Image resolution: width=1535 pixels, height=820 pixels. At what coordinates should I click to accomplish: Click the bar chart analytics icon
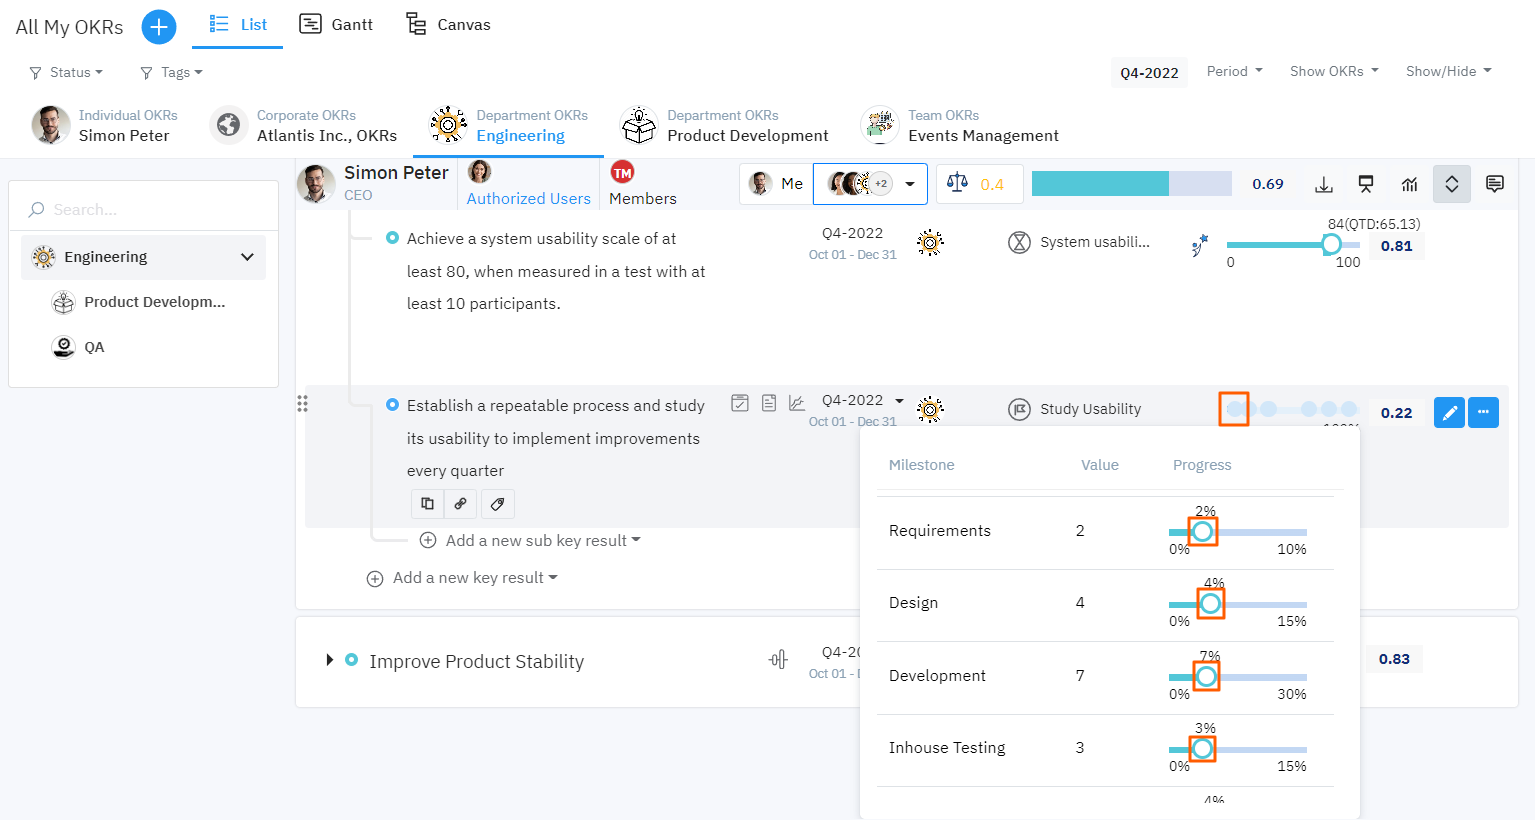tap(1409, 184)
